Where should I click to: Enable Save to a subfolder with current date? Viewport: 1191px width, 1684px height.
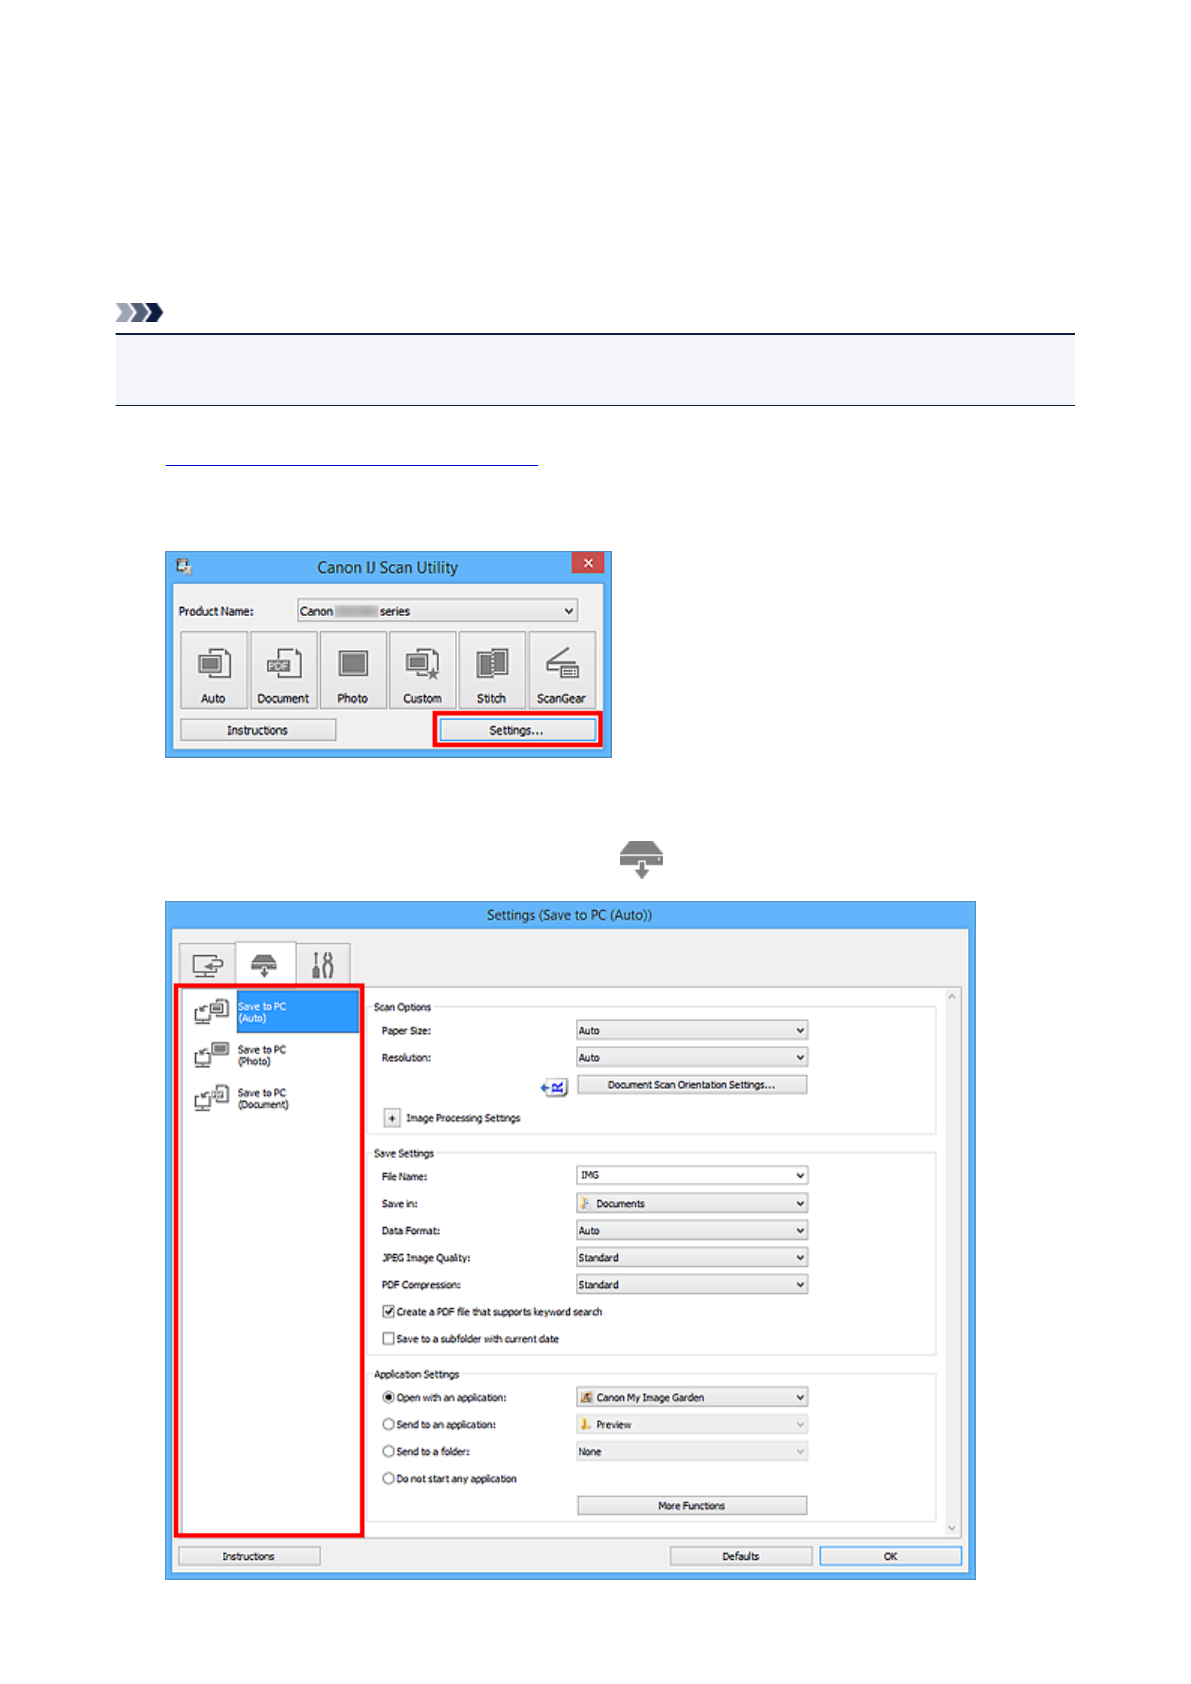click(389, 1339)
